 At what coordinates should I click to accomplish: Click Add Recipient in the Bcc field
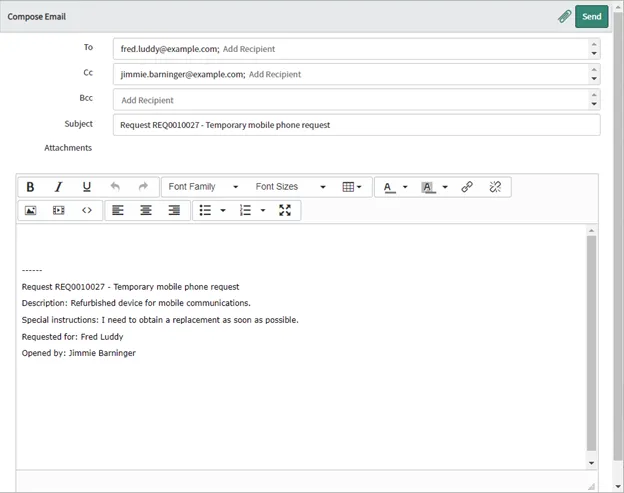pyautogui.click(x=148, y=100)
